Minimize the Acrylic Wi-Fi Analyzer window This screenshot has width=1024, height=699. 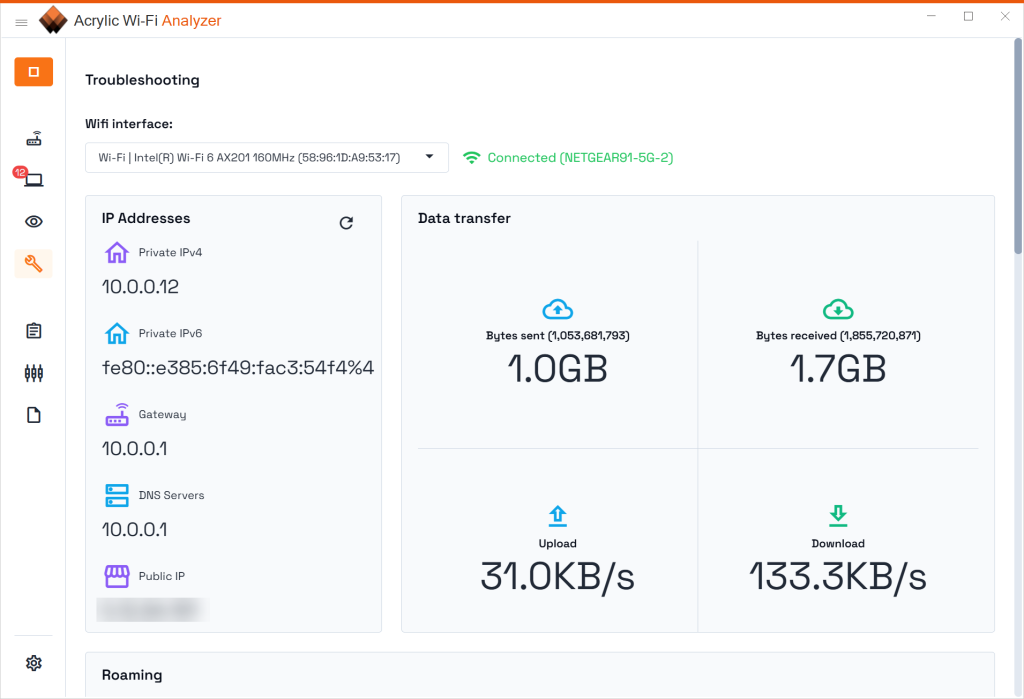point(931,16)
